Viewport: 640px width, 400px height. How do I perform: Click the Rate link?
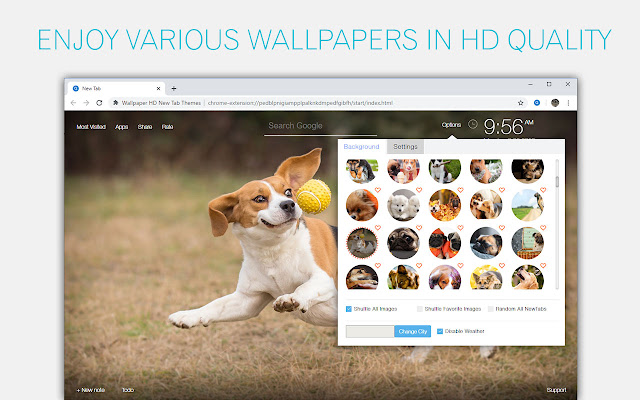click(x=167, y=127)
